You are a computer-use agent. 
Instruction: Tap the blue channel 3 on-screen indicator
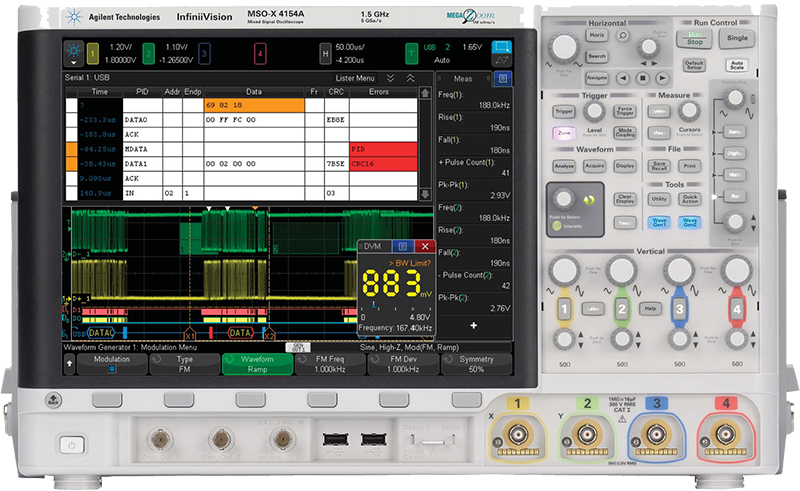[204, 53]
